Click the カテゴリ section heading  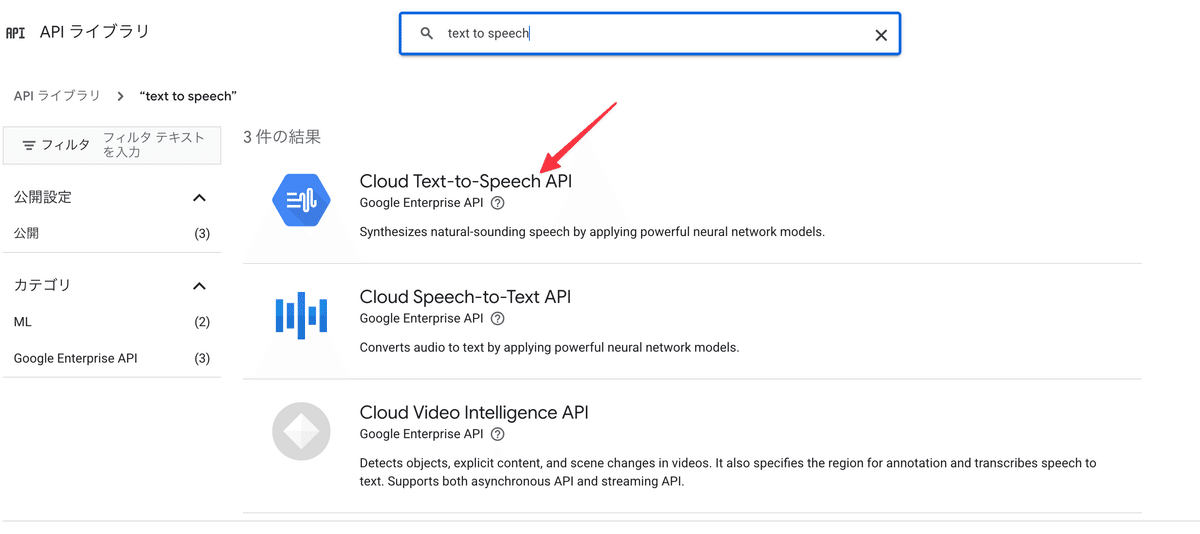pyautogui.click(x=43, y=286)
